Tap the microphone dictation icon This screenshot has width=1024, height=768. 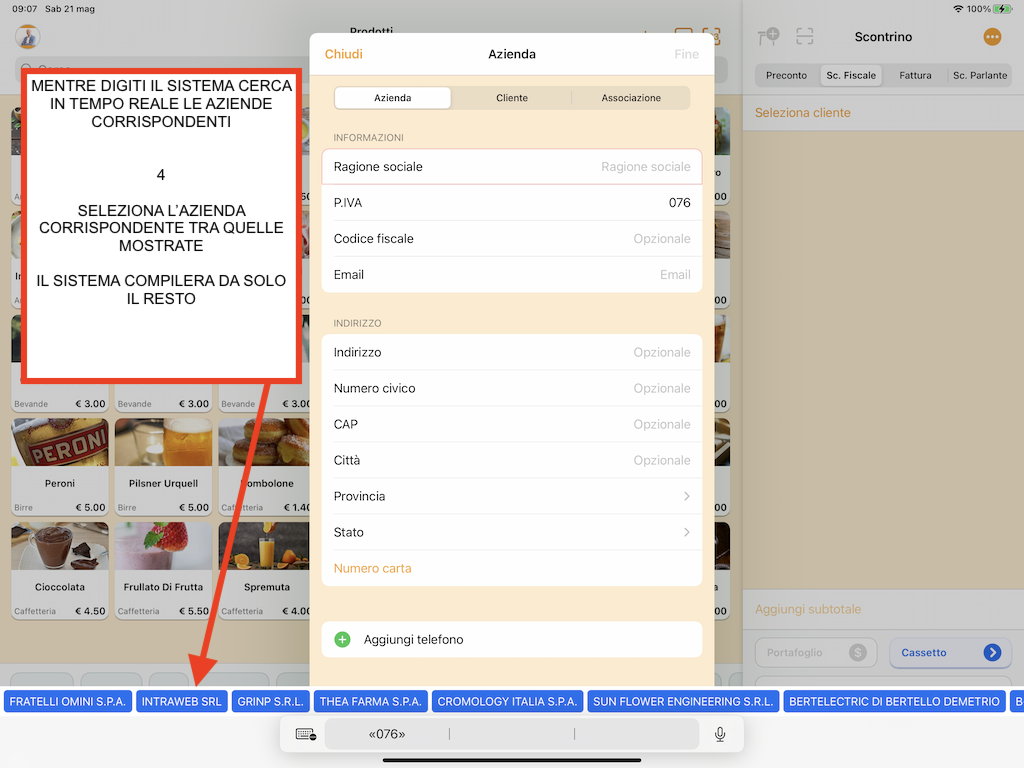pos(720,734)
